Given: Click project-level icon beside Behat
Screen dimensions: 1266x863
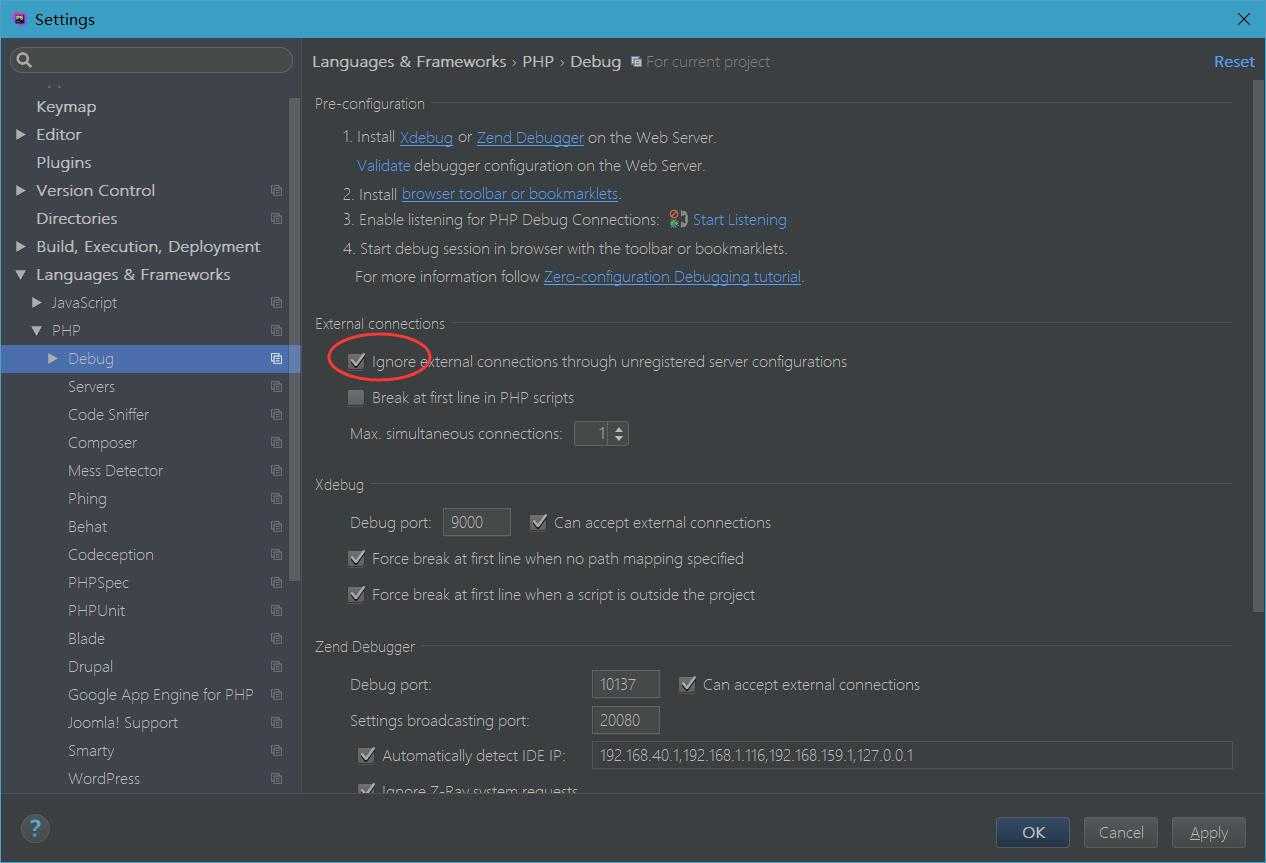Looking at the screenshot, I should click(276, 526).
